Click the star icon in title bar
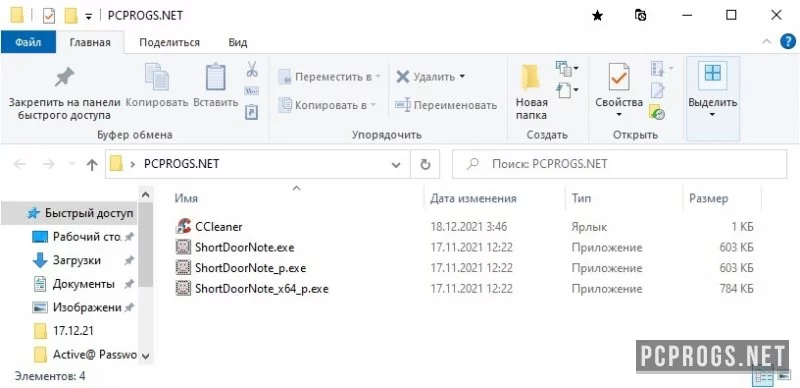 pyautogui.click(x=597, y=16)
